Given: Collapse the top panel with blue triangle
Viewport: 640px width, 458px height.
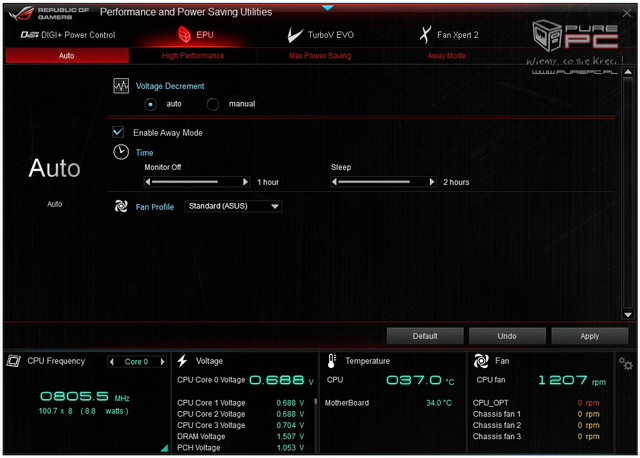Looking at the screenshot, I should pos(327,8).
